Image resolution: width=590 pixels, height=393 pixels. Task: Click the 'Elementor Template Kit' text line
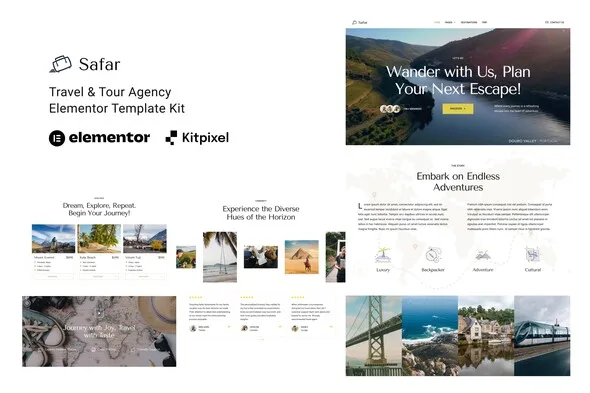117,108
